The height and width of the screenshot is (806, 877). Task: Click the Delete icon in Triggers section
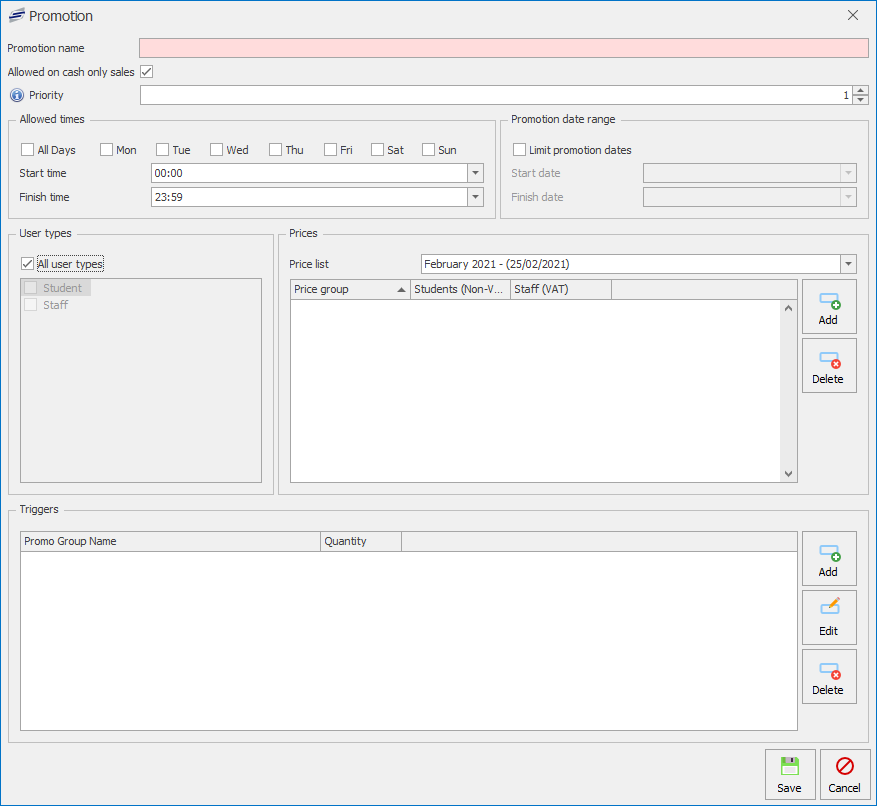829,670
